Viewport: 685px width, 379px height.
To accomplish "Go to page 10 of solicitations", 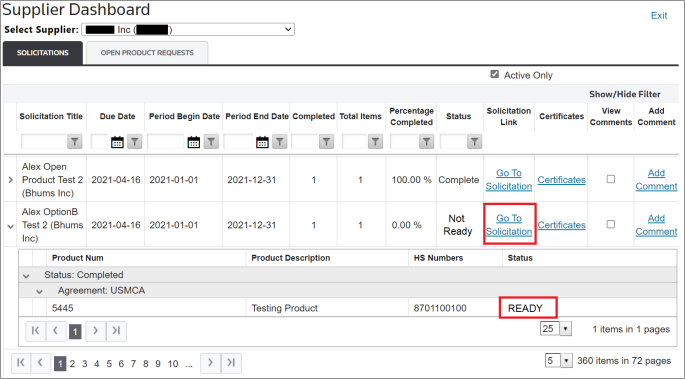I will pyautogui.click(x=173, y=363).
